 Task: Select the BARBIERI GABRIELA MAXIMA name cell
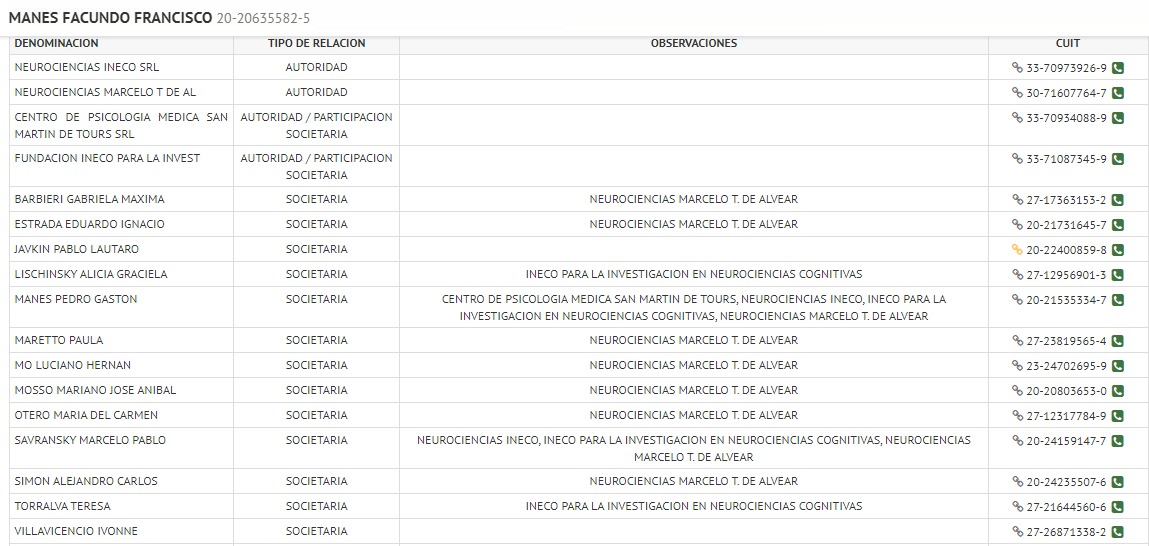[121, 199]
